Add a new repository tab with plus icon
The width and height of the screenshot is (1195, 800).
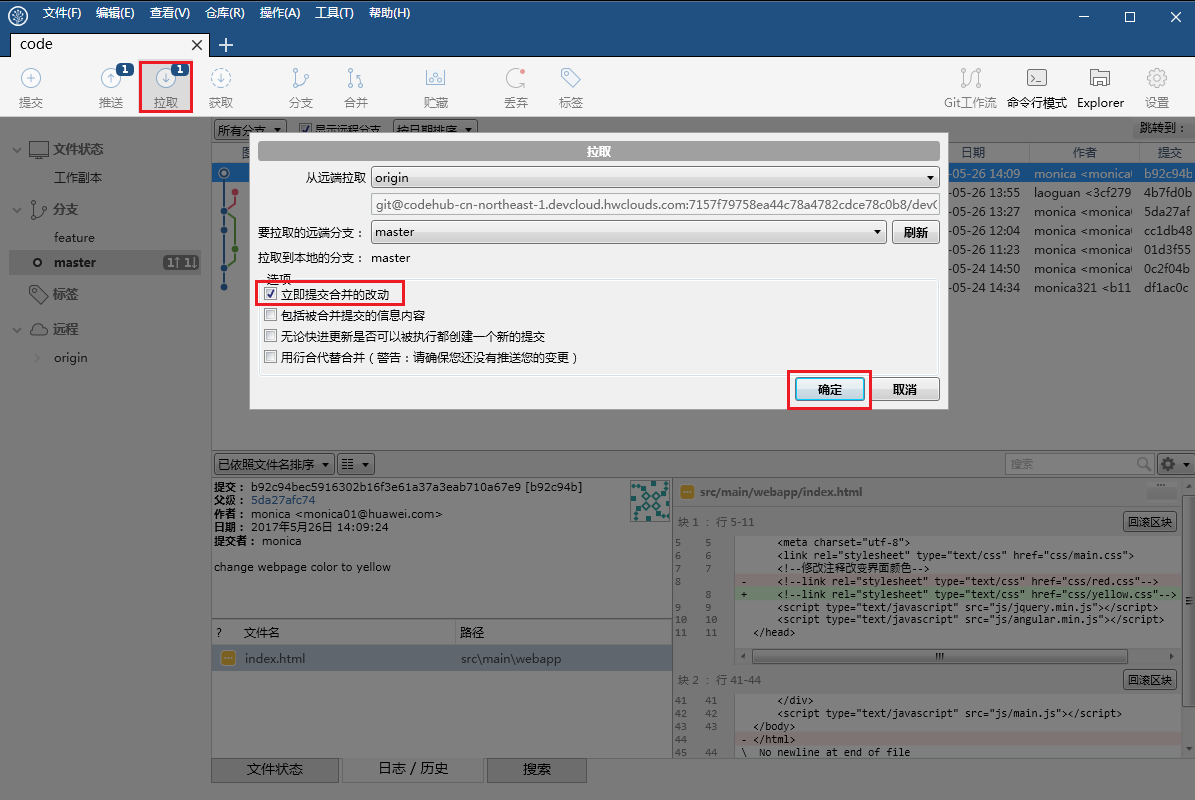[226, 45]
